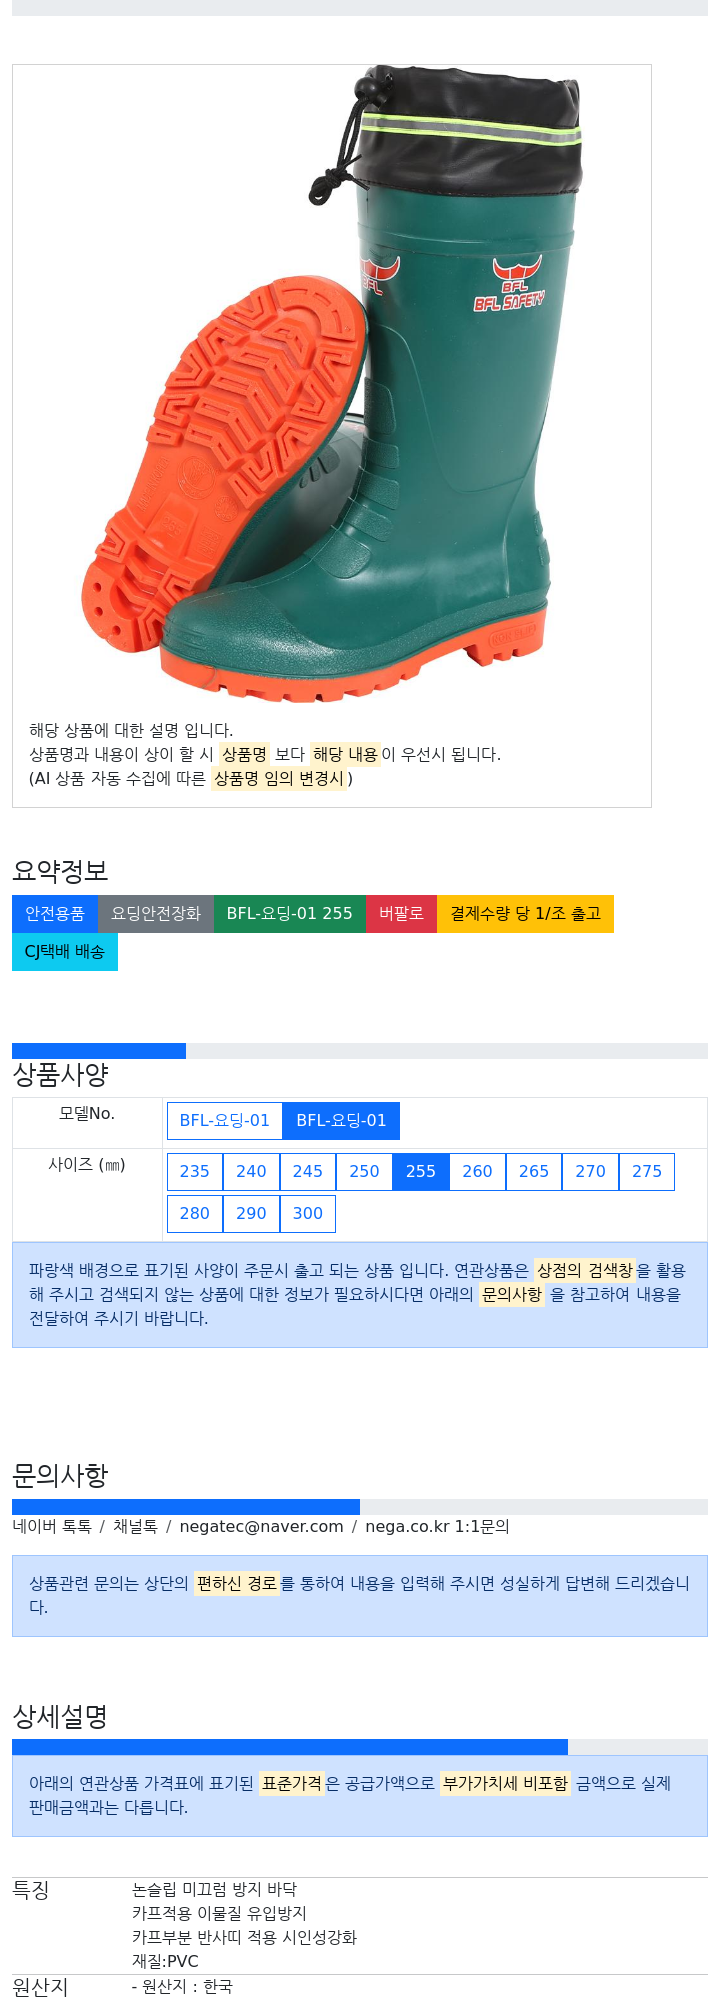Choose the unselected BFL-요딩-01 model option
720x2007 pixels.
[225, 1121]
